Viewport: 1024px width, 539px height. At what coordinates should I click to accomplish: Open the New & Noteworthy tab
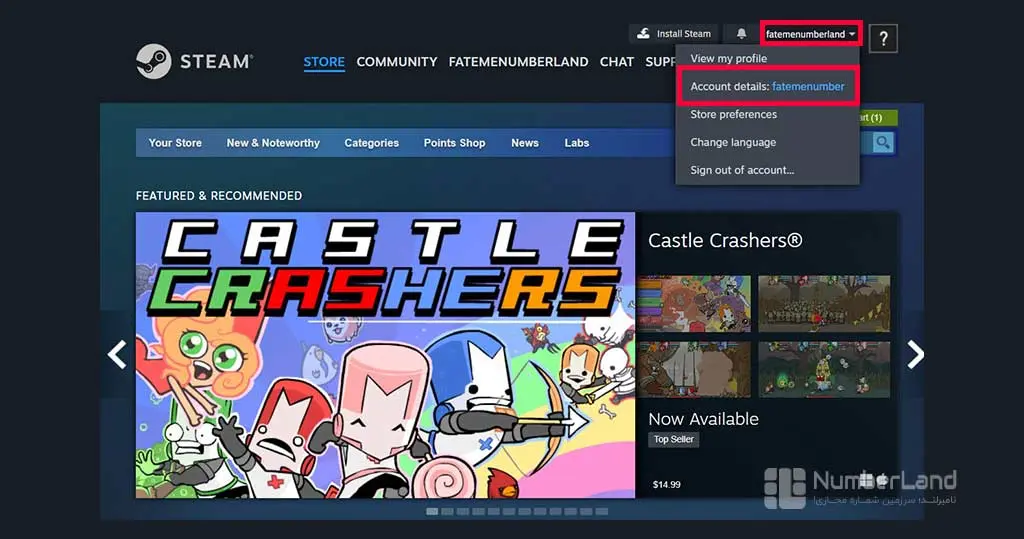point(273,142)
